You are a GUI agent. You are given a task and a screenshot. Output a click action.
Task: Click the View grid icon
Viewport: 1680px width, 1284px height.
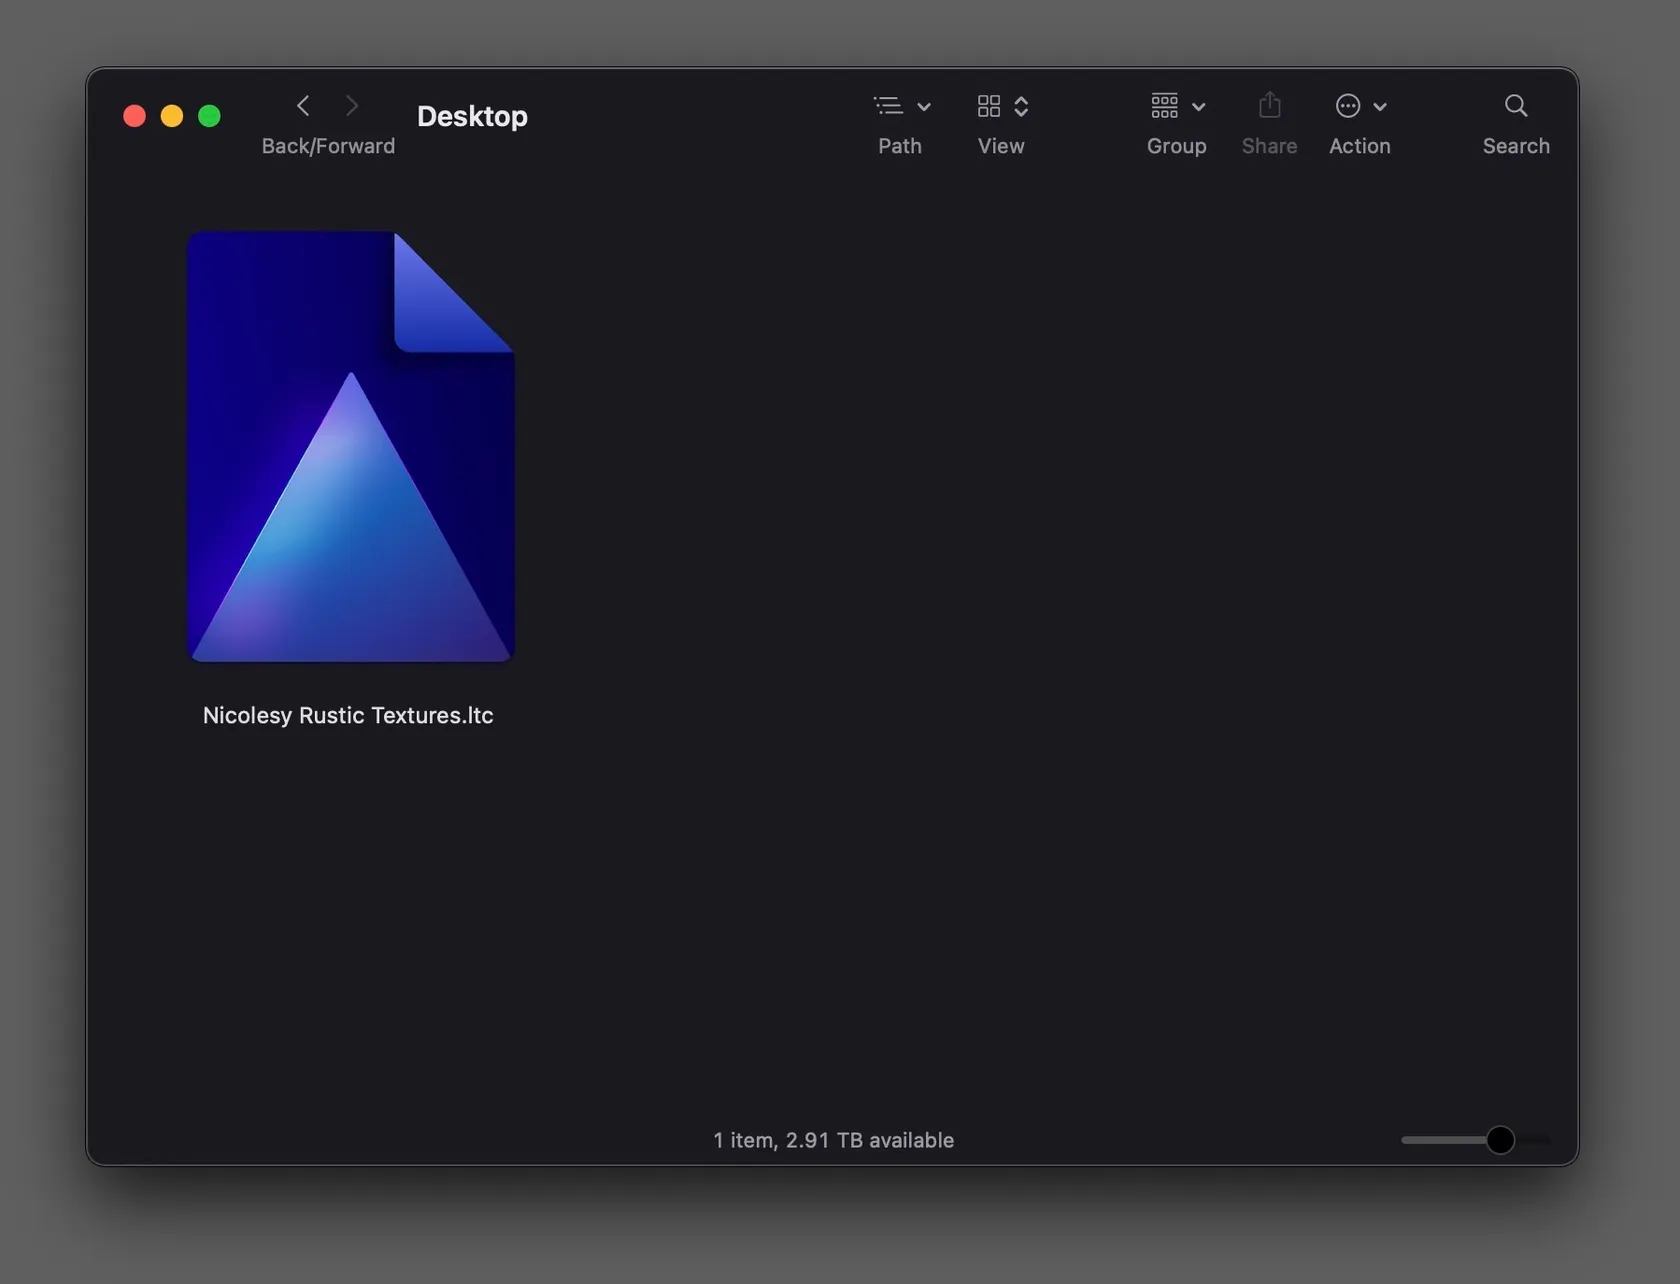click(x=989, y=106)
